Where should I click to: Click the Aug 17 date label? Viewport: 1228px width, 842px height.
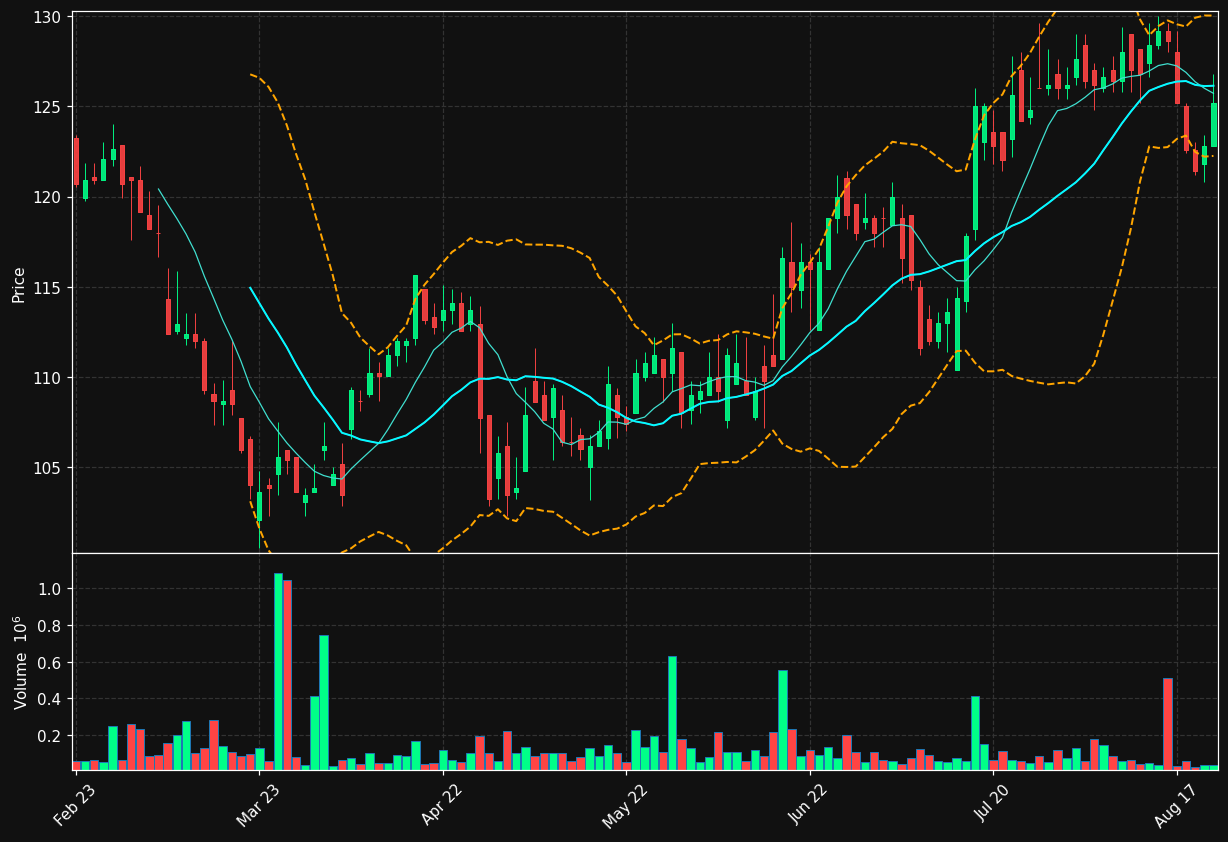(1174, 806)
